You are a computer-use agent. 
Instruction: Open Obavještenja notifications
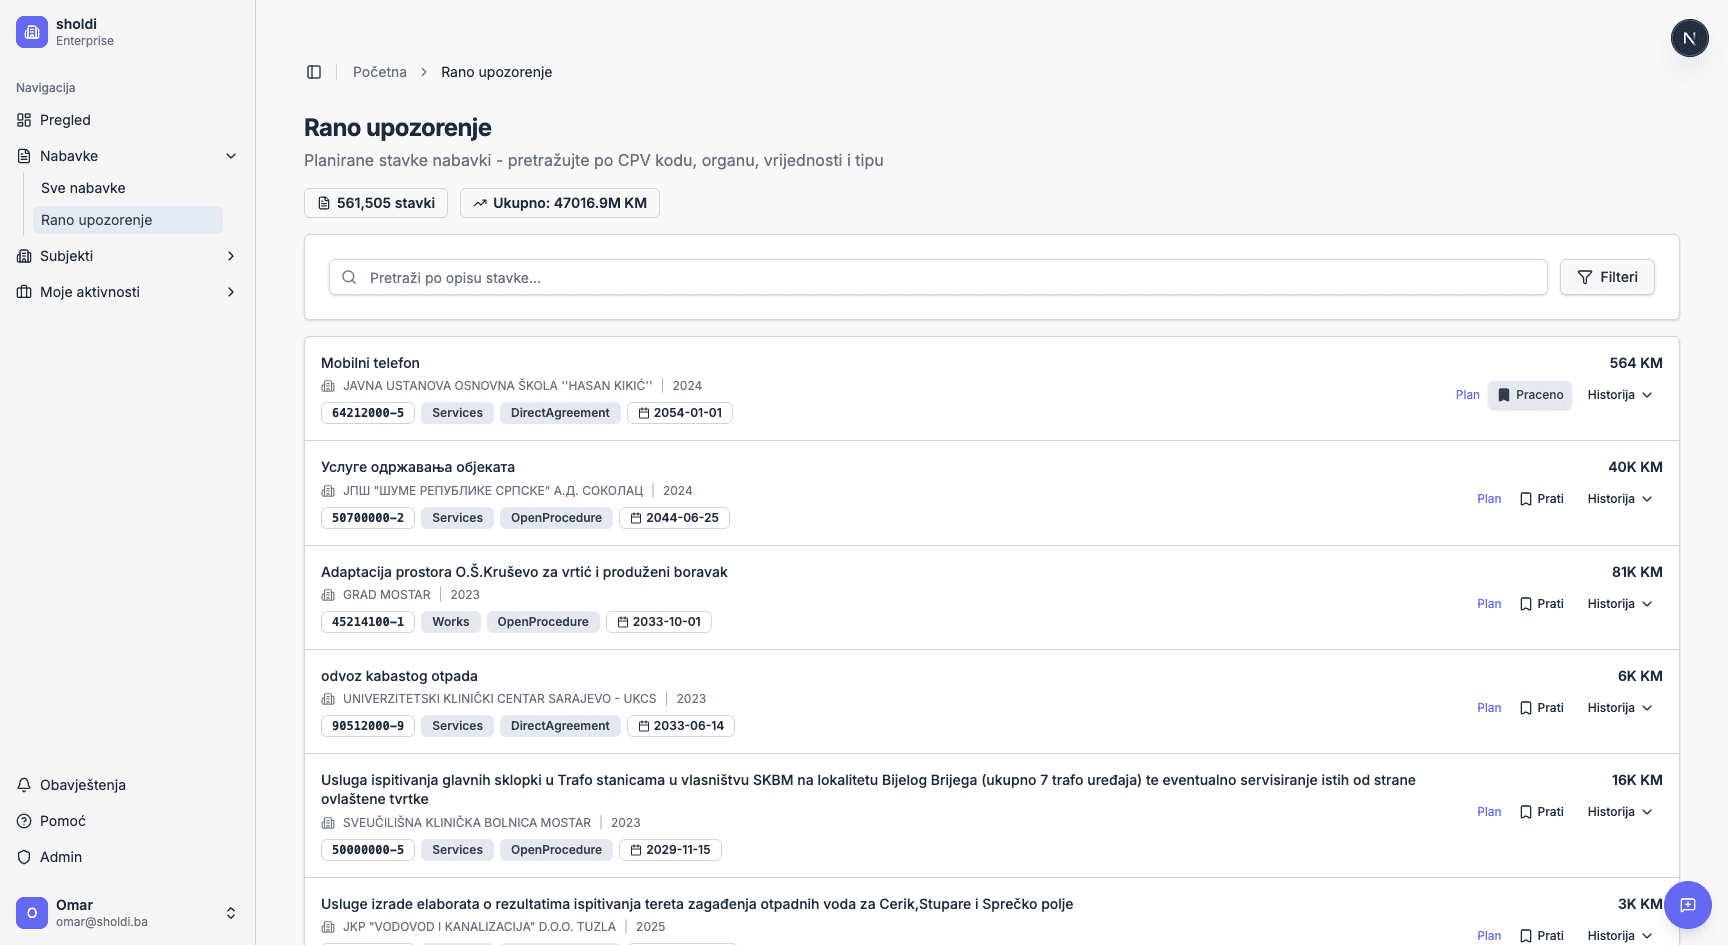(x=82, y=785)
